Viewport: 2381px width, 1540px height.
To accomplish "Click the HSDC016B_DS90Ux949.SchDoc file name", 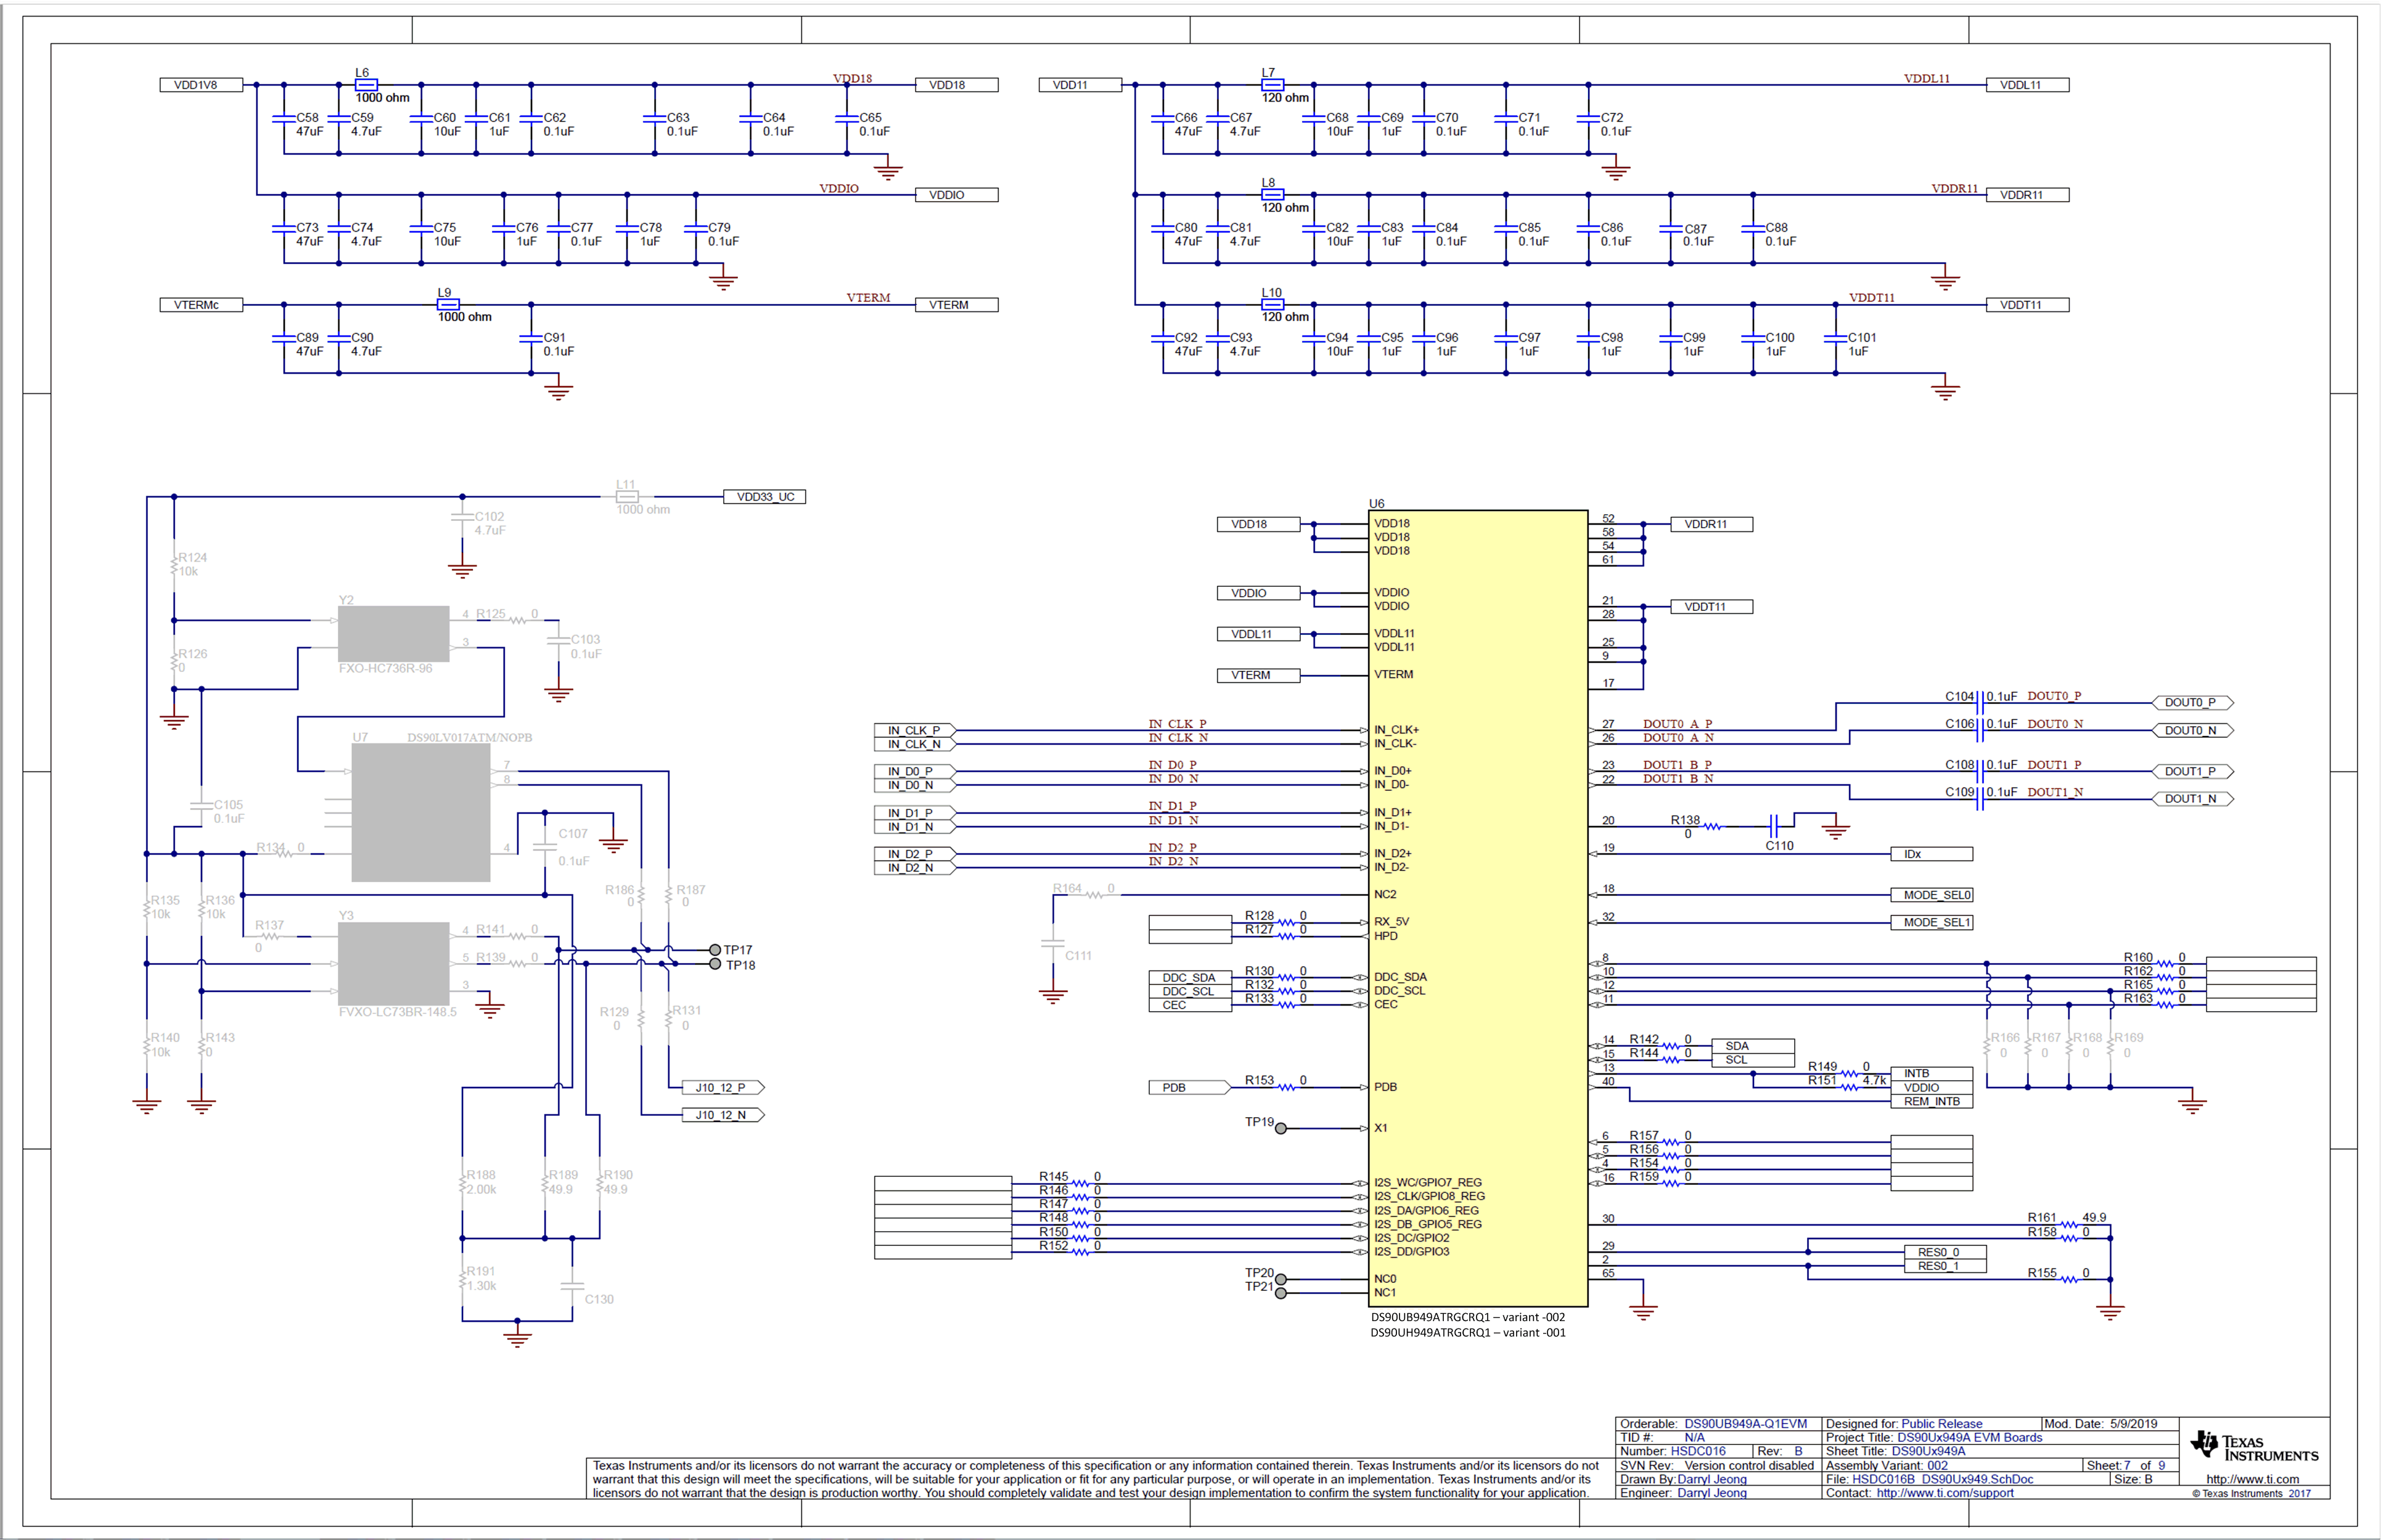I will coord(1942,1479).
